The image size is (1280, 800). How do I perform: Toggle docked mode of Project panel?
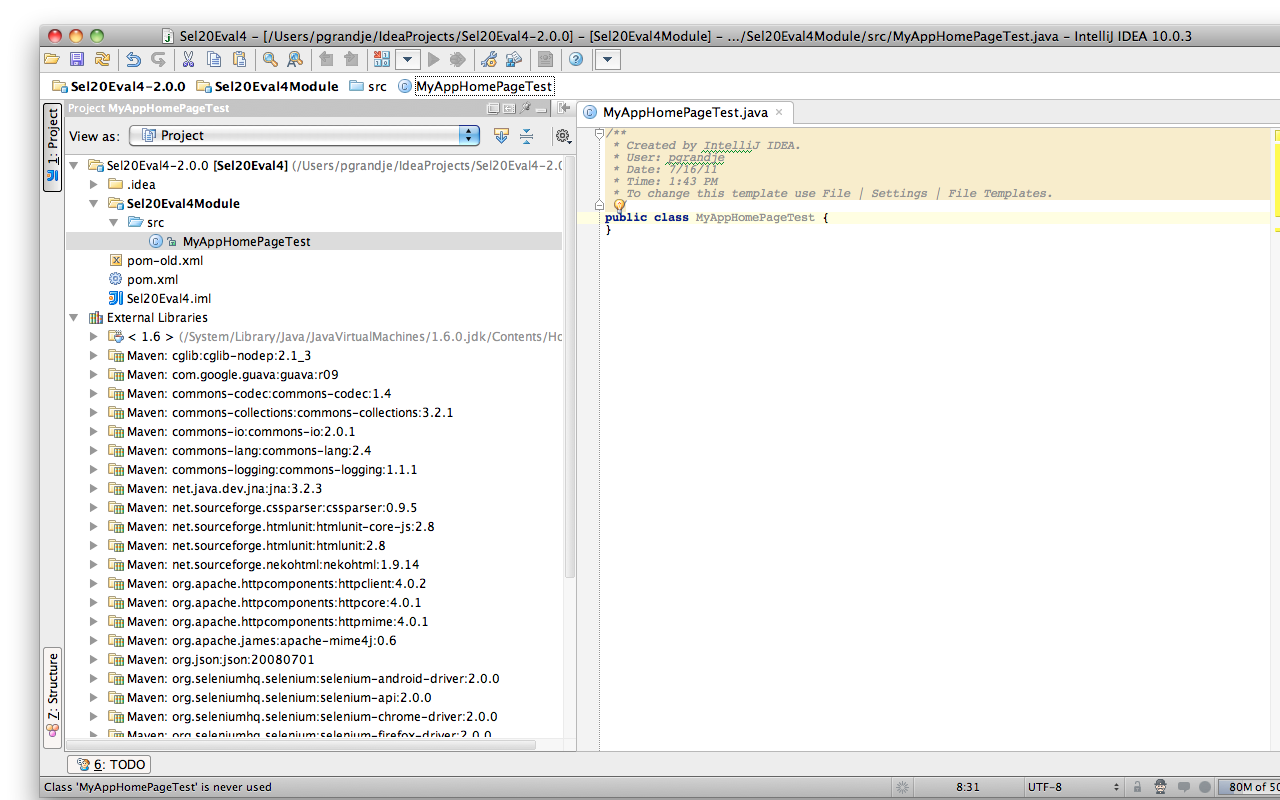point(509,108)
